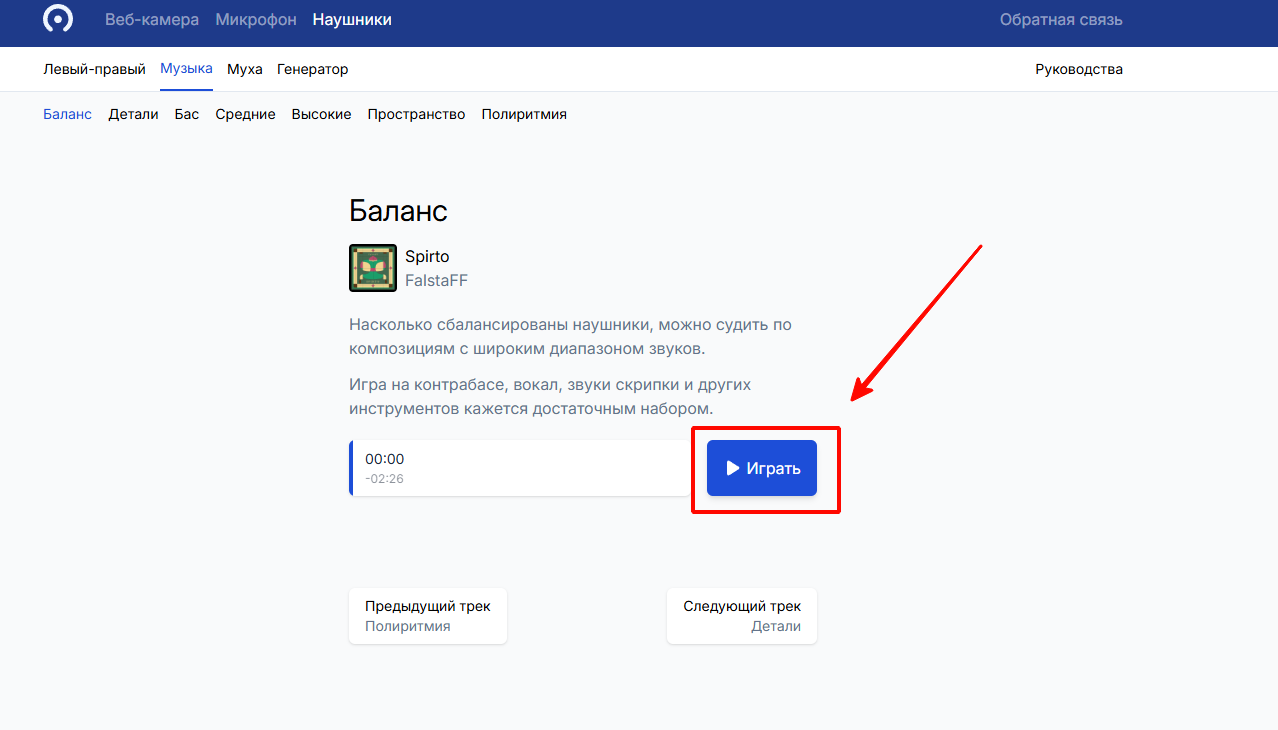Switch to the Высокие sub-tab
Image resolution: width=1278 pixels, height=730 pixels.
coord(321,114)
